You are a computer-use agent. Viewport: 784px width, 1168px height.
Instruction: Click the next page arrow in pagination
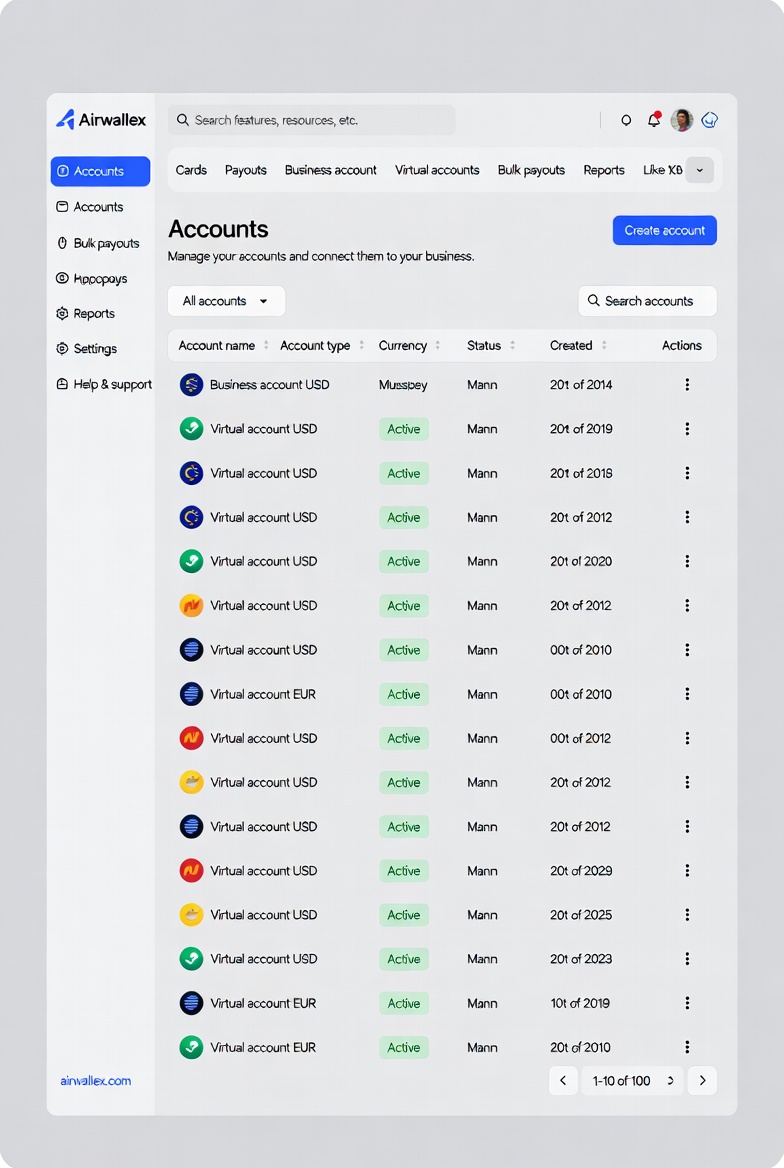[x=702, y=1081]
